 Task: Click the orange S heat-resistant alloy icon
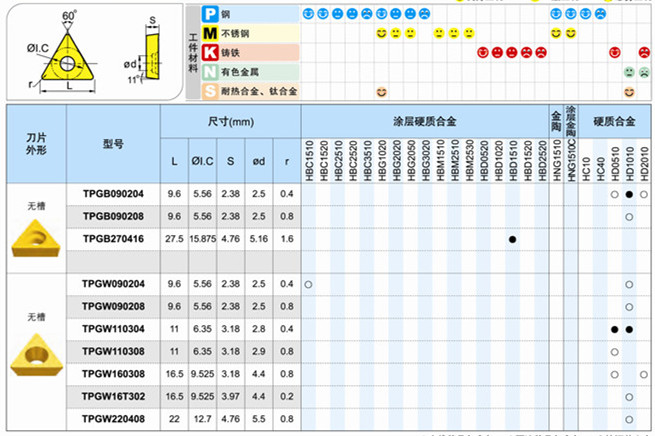pos(209,91)
